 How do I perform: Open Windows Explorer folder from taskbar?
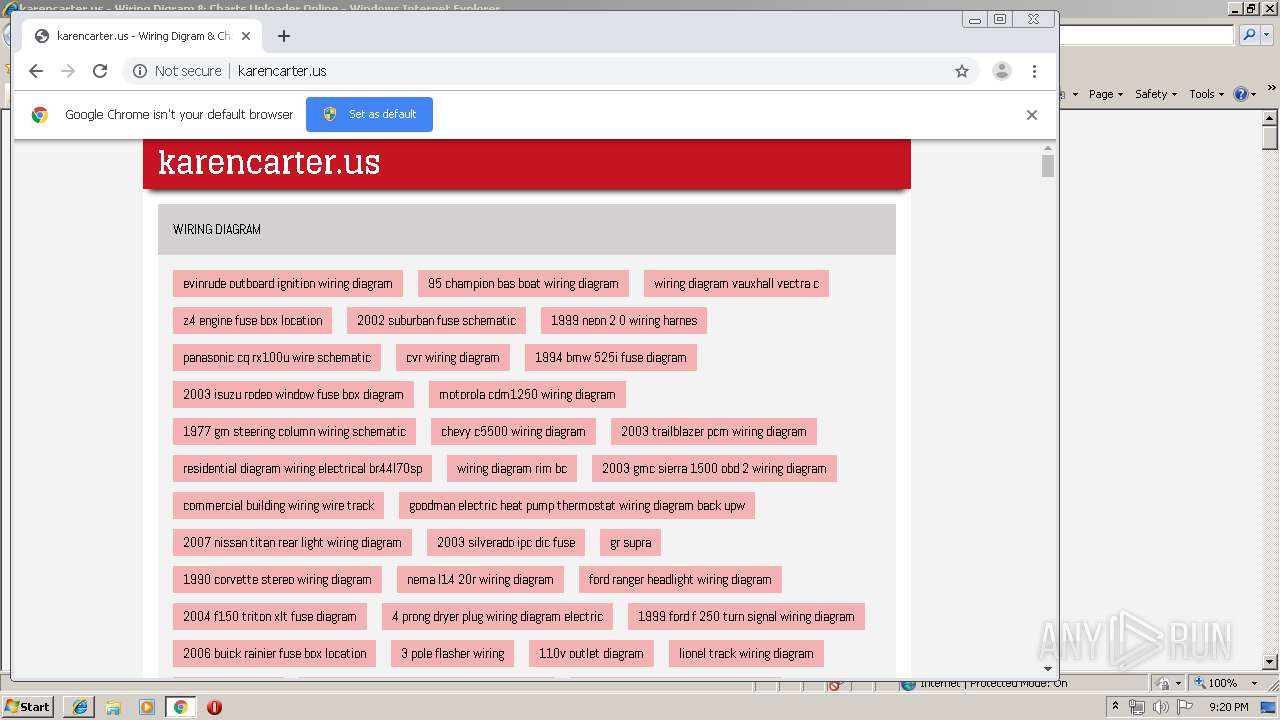pos(113,707)
